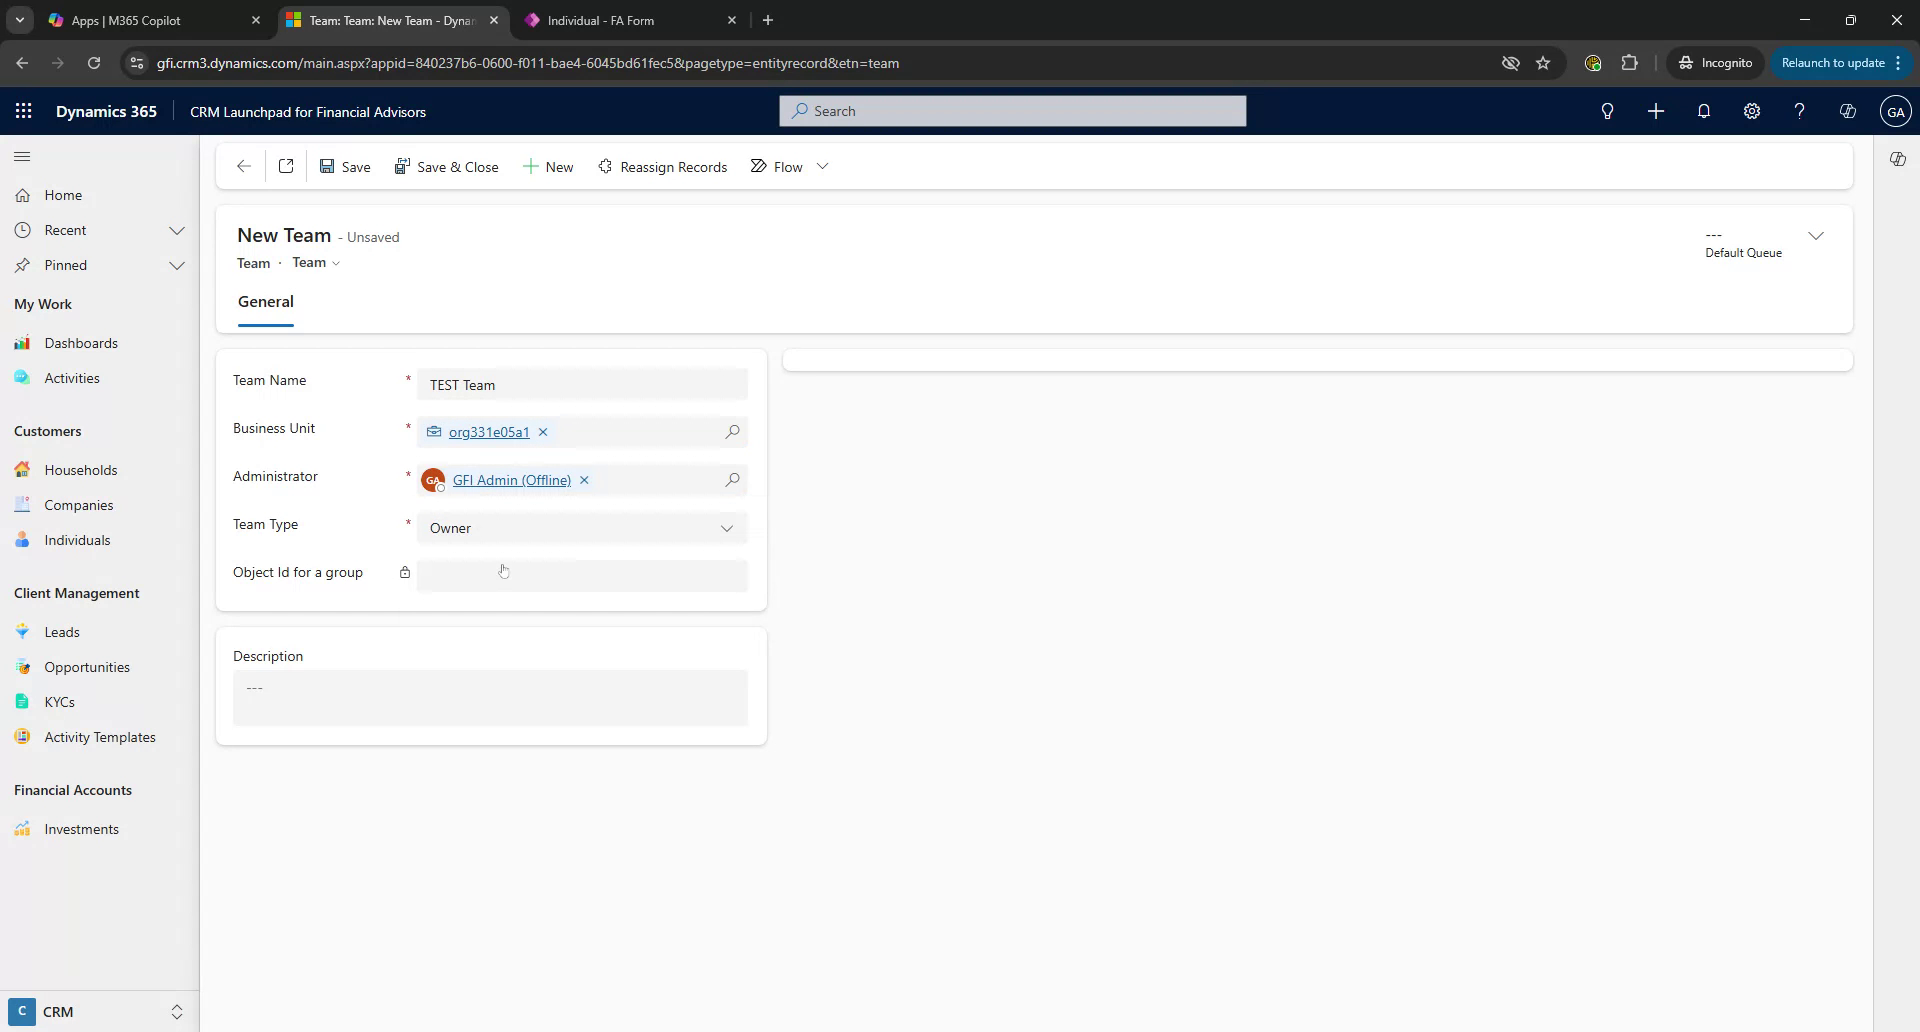
Task: Open the Copilot icon in top bar
Action: (x=1847, y=111)
